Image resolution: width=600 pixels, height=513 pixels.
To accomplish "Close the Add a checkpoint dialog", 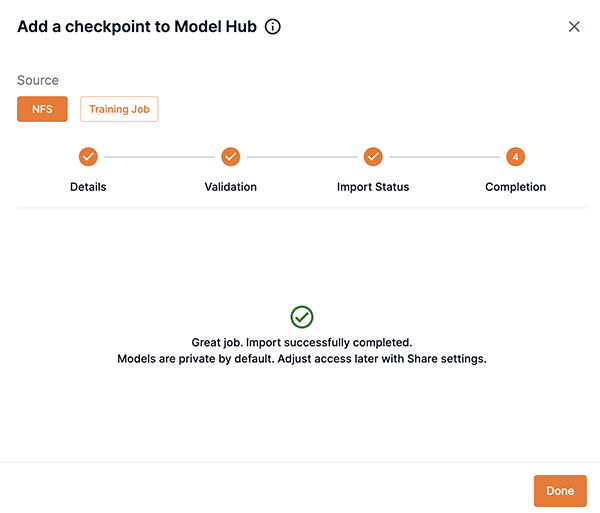I will pos(574,27).
